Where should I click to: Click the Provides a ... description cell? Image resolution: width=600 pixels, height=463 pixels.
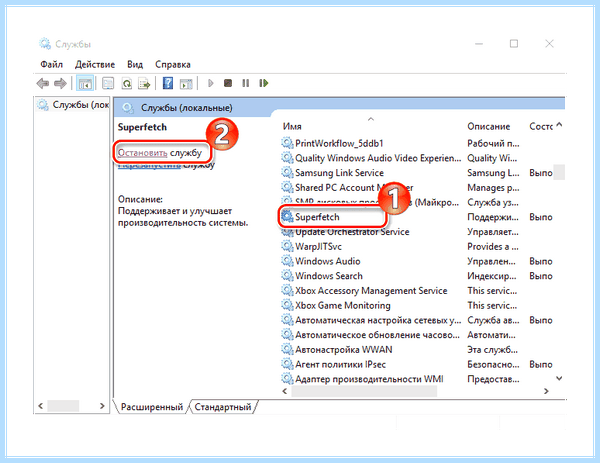492,246
